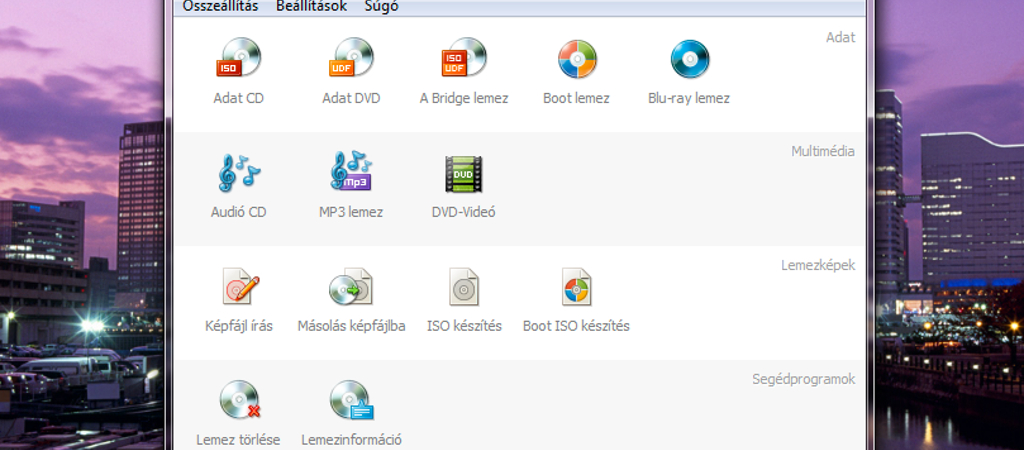Click the Boot ISO készítés label
The image size is (1024, 450).
click(x=576, y=326)
